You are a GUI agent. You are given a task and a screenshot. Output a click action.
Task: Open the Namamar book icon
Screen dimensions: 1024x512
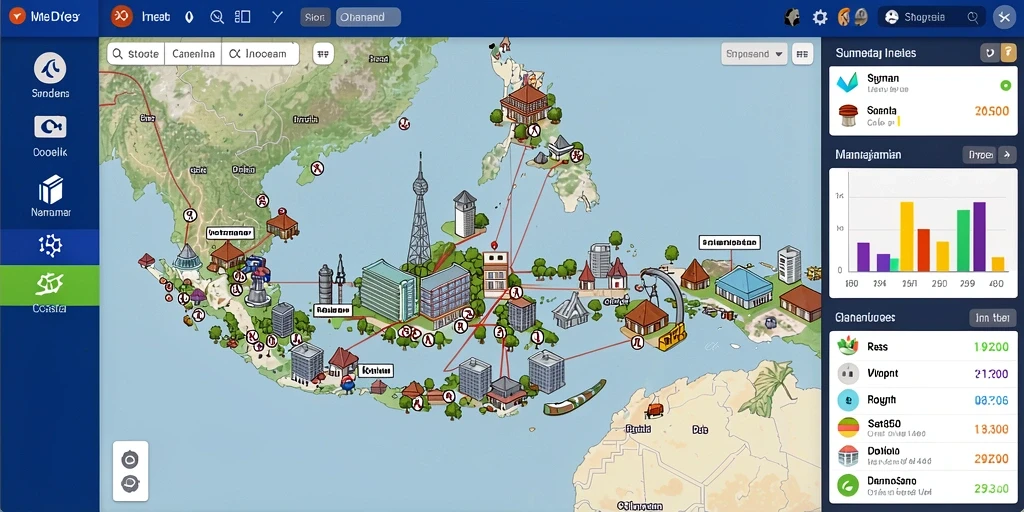pos(50,189)
